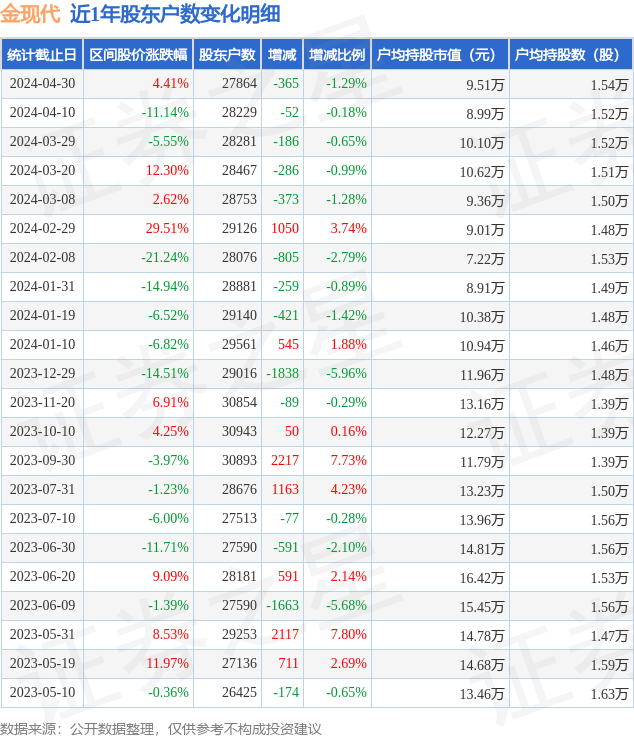The height and width of the screenshot is (738, 634).
Task: Click the 金现代 stock name in title
Action: click(30, 14)
